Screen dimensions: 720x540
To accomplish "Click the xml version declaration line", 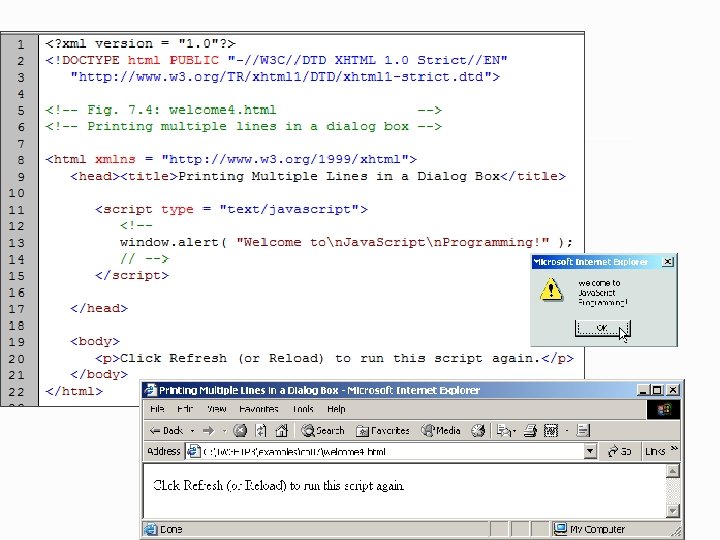I will tap(141, 44).
